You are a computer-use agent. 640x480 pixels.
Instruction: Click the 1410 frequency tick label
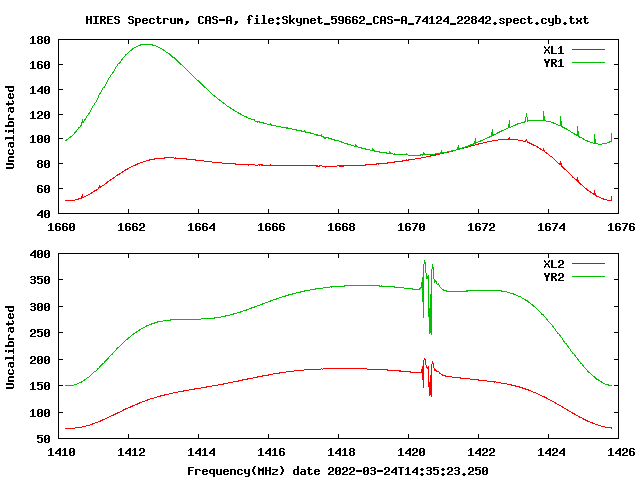(61, 452)
